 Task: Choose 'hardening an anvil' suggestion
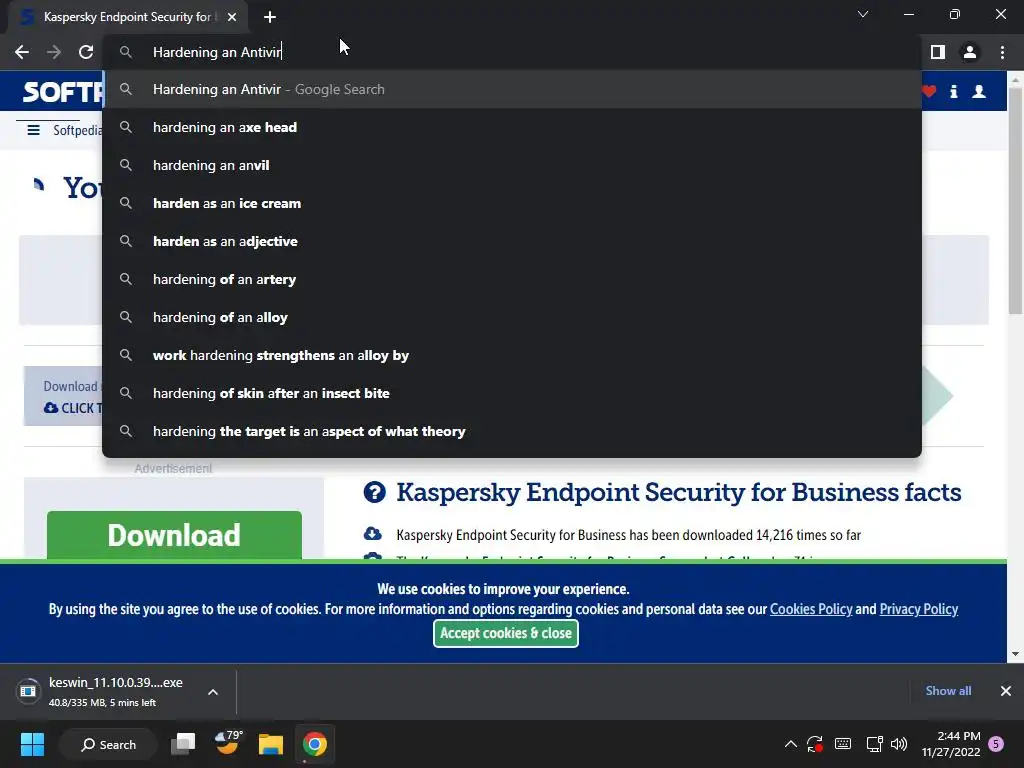coord(512,165)
